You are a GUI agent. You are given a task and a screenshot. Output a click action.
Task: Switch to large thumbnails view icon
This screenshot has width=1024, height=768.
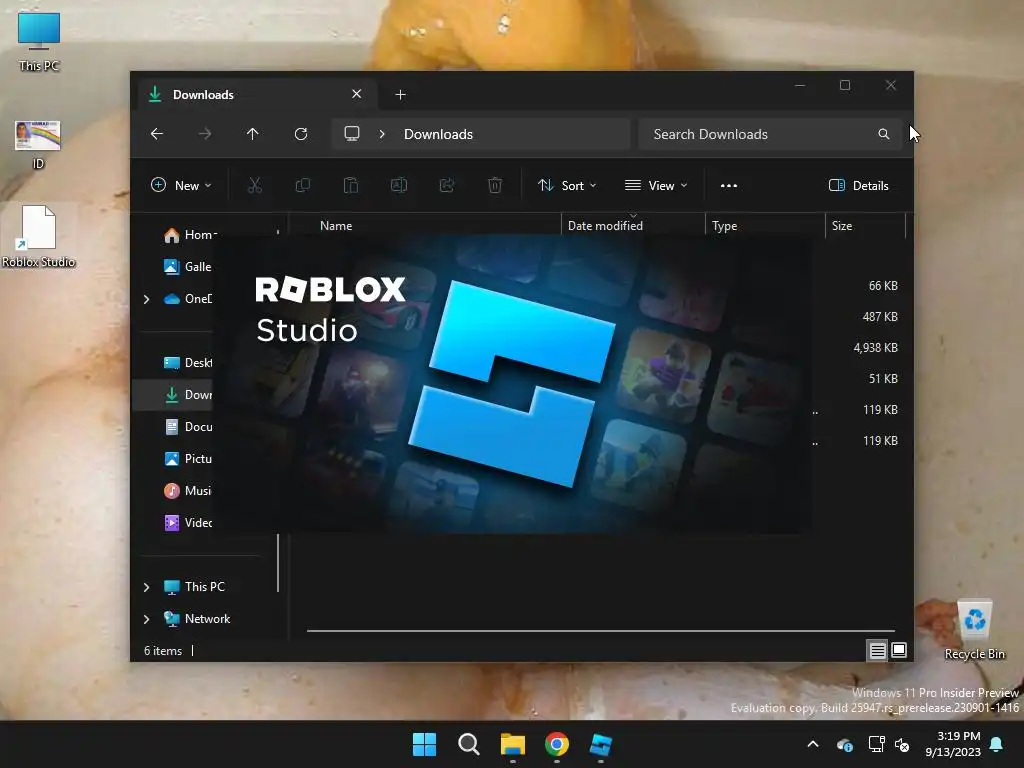pos(899,650)
